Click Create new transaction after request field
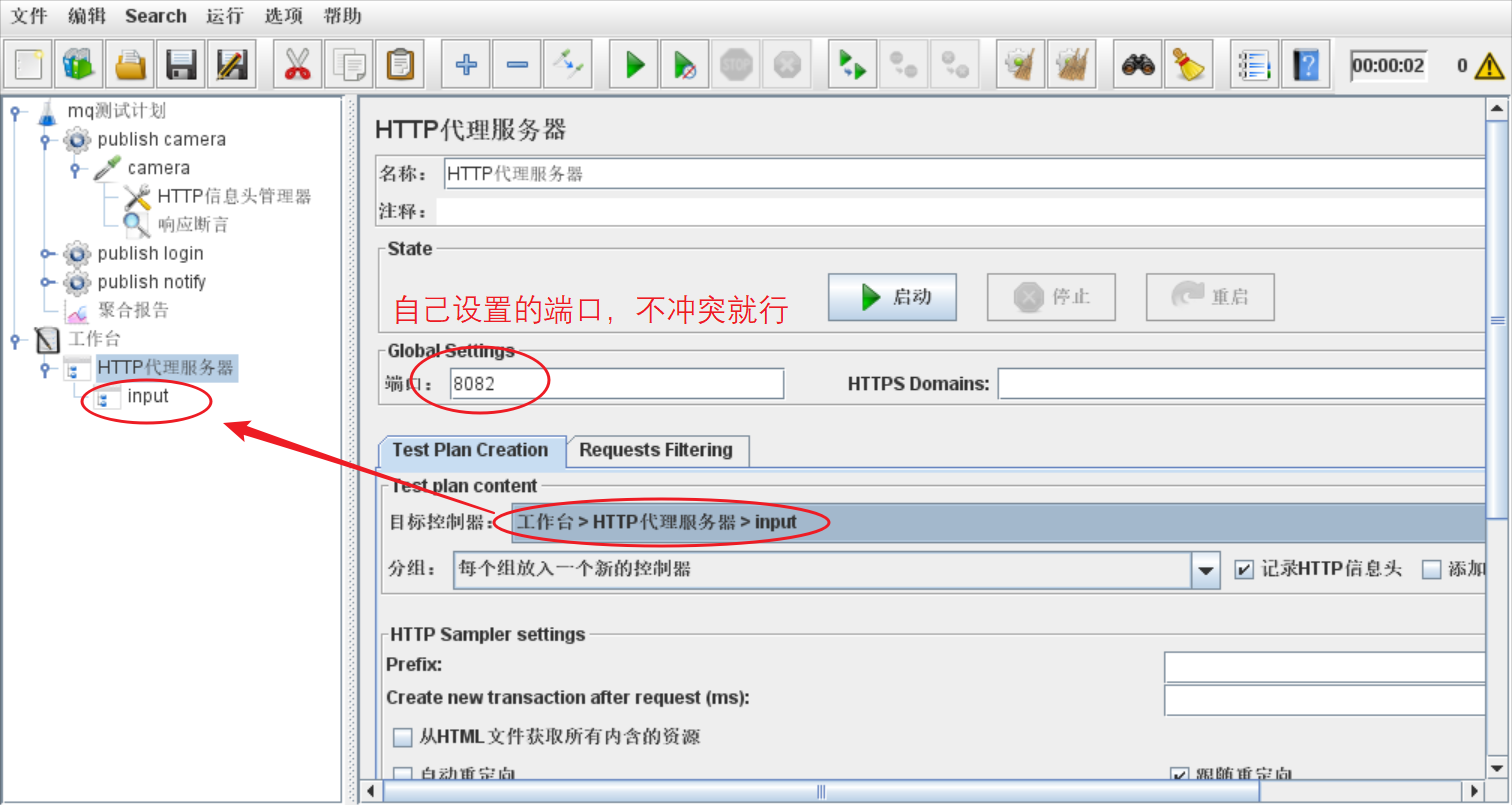This screenshot has width=1512, height=805. pos(1324,700)
